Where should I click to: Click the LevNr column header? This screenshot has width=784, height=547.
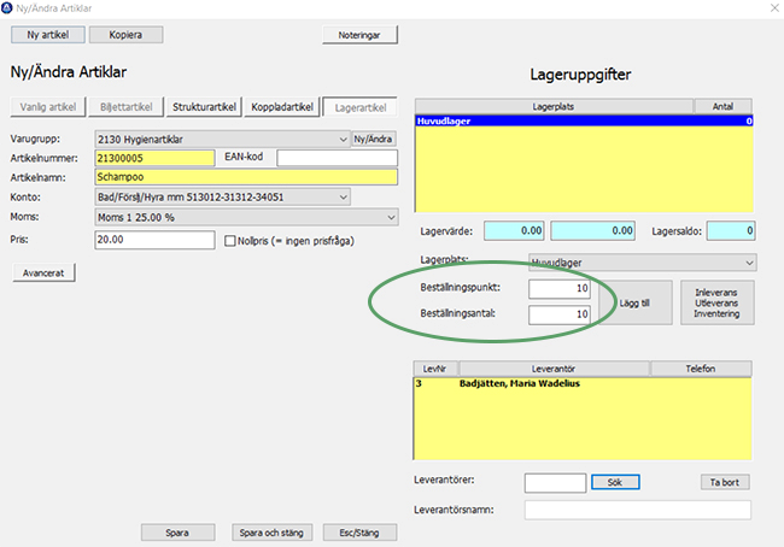pyautogui.click(x=435, y=369)
